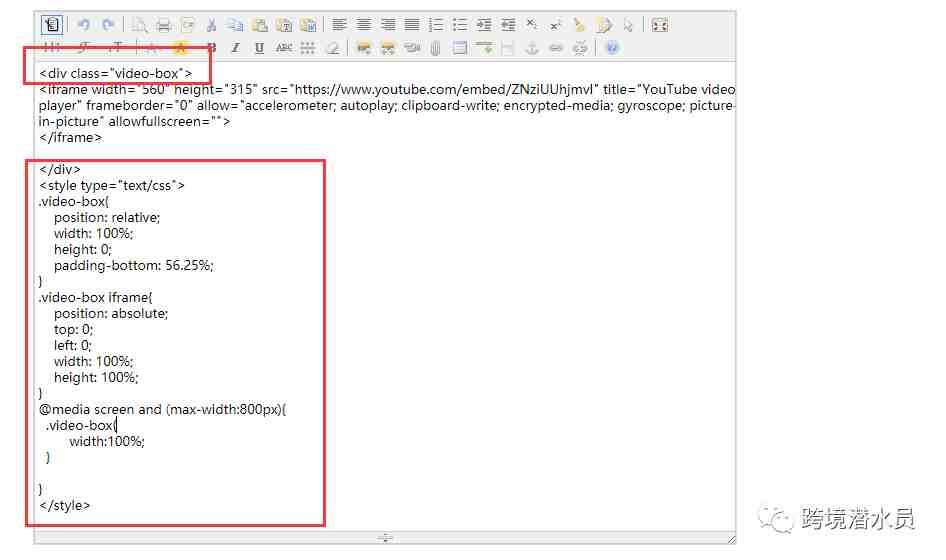Screen dimensions: 946x560
Task: Center-align the text
Action: click(x=364, y=25)
